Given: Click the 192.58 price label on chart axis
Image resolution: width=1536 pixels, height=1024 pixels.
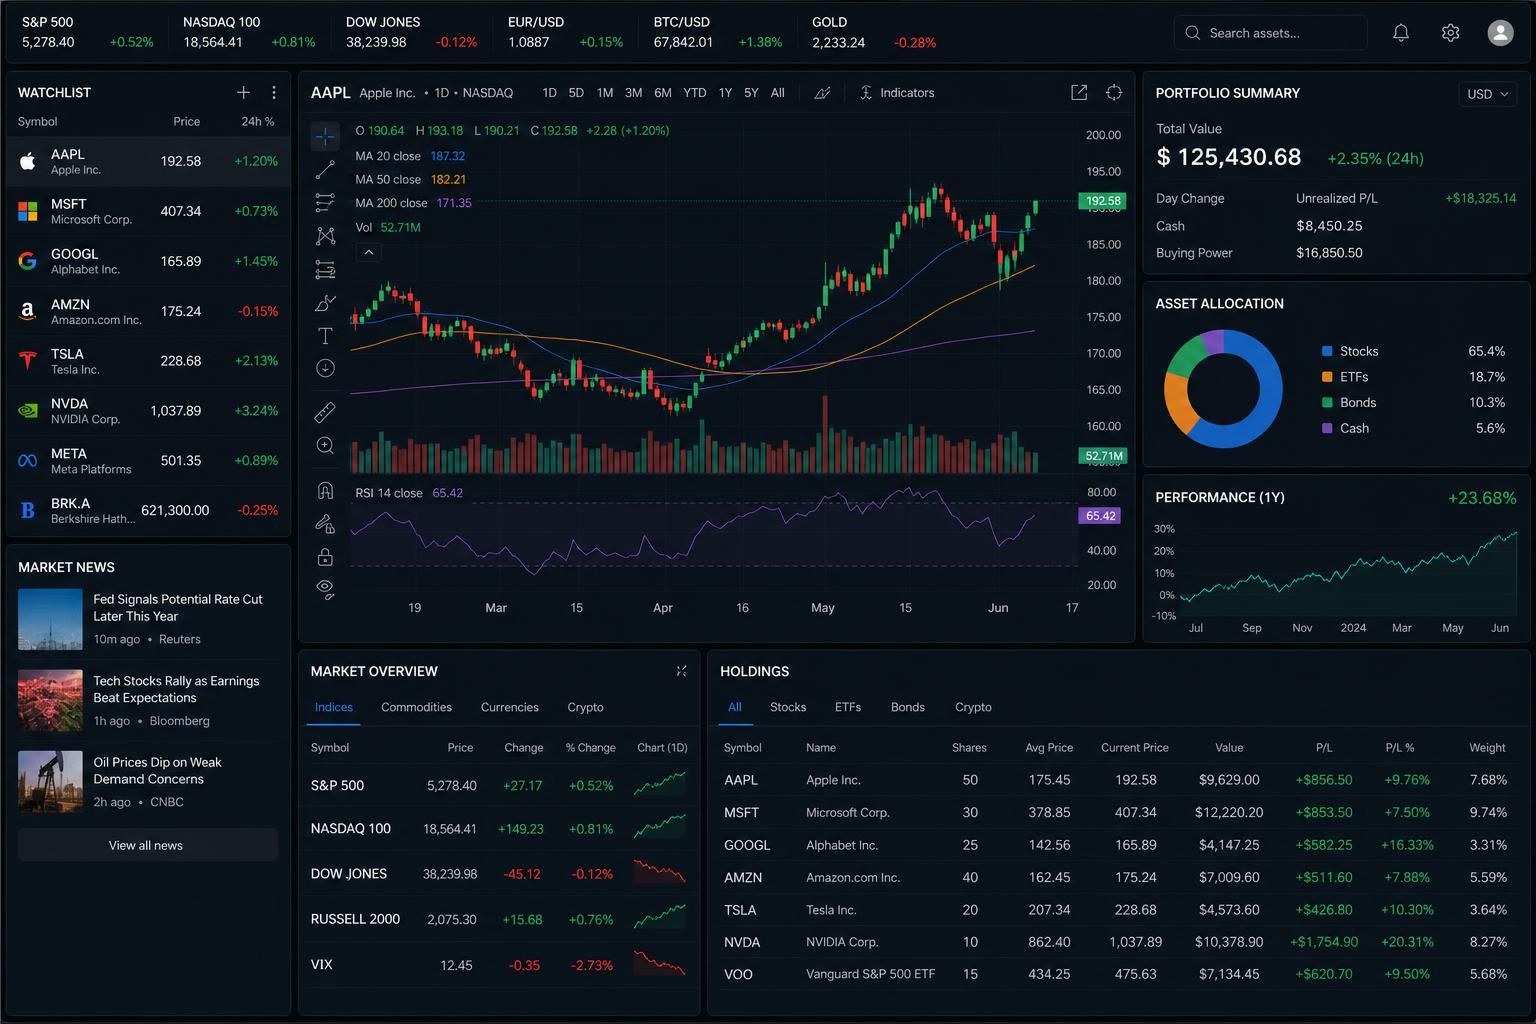Looking at the screenshot, I should pyautogui.click(x=1103, y=201).
